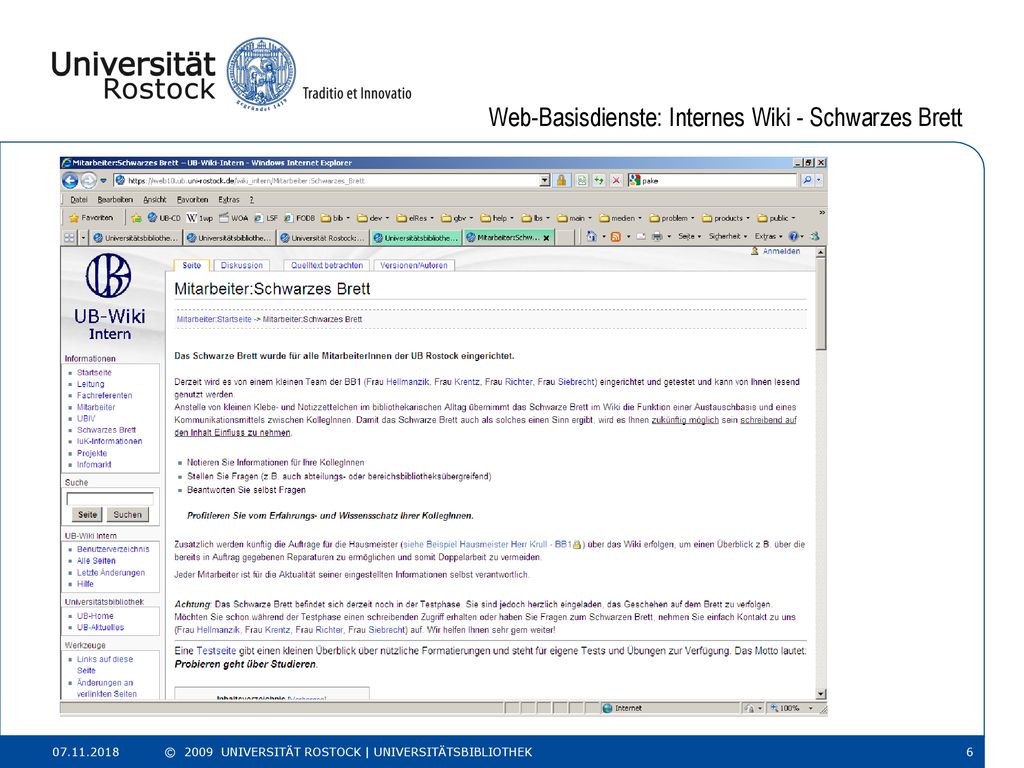The width and height of the screenshot is (1024, 768).
Task: Open the Bearbeiten menu
Action: point(115,200)
